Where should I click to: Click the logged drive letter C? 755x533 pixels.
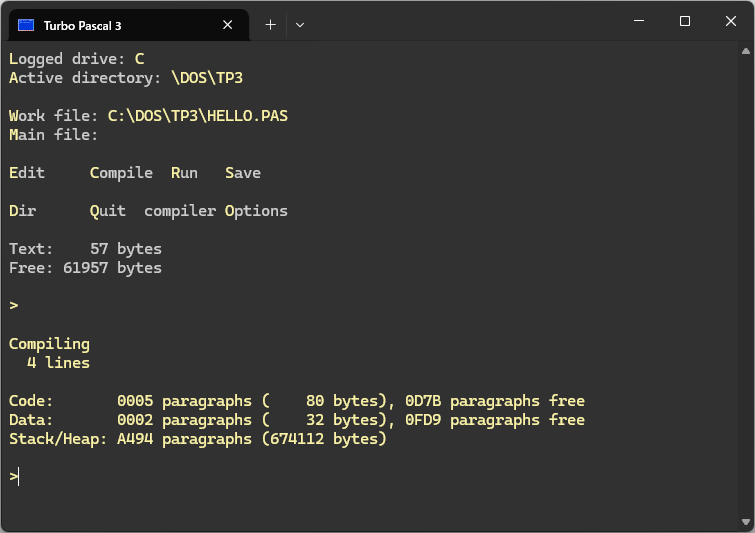point(139,59)
